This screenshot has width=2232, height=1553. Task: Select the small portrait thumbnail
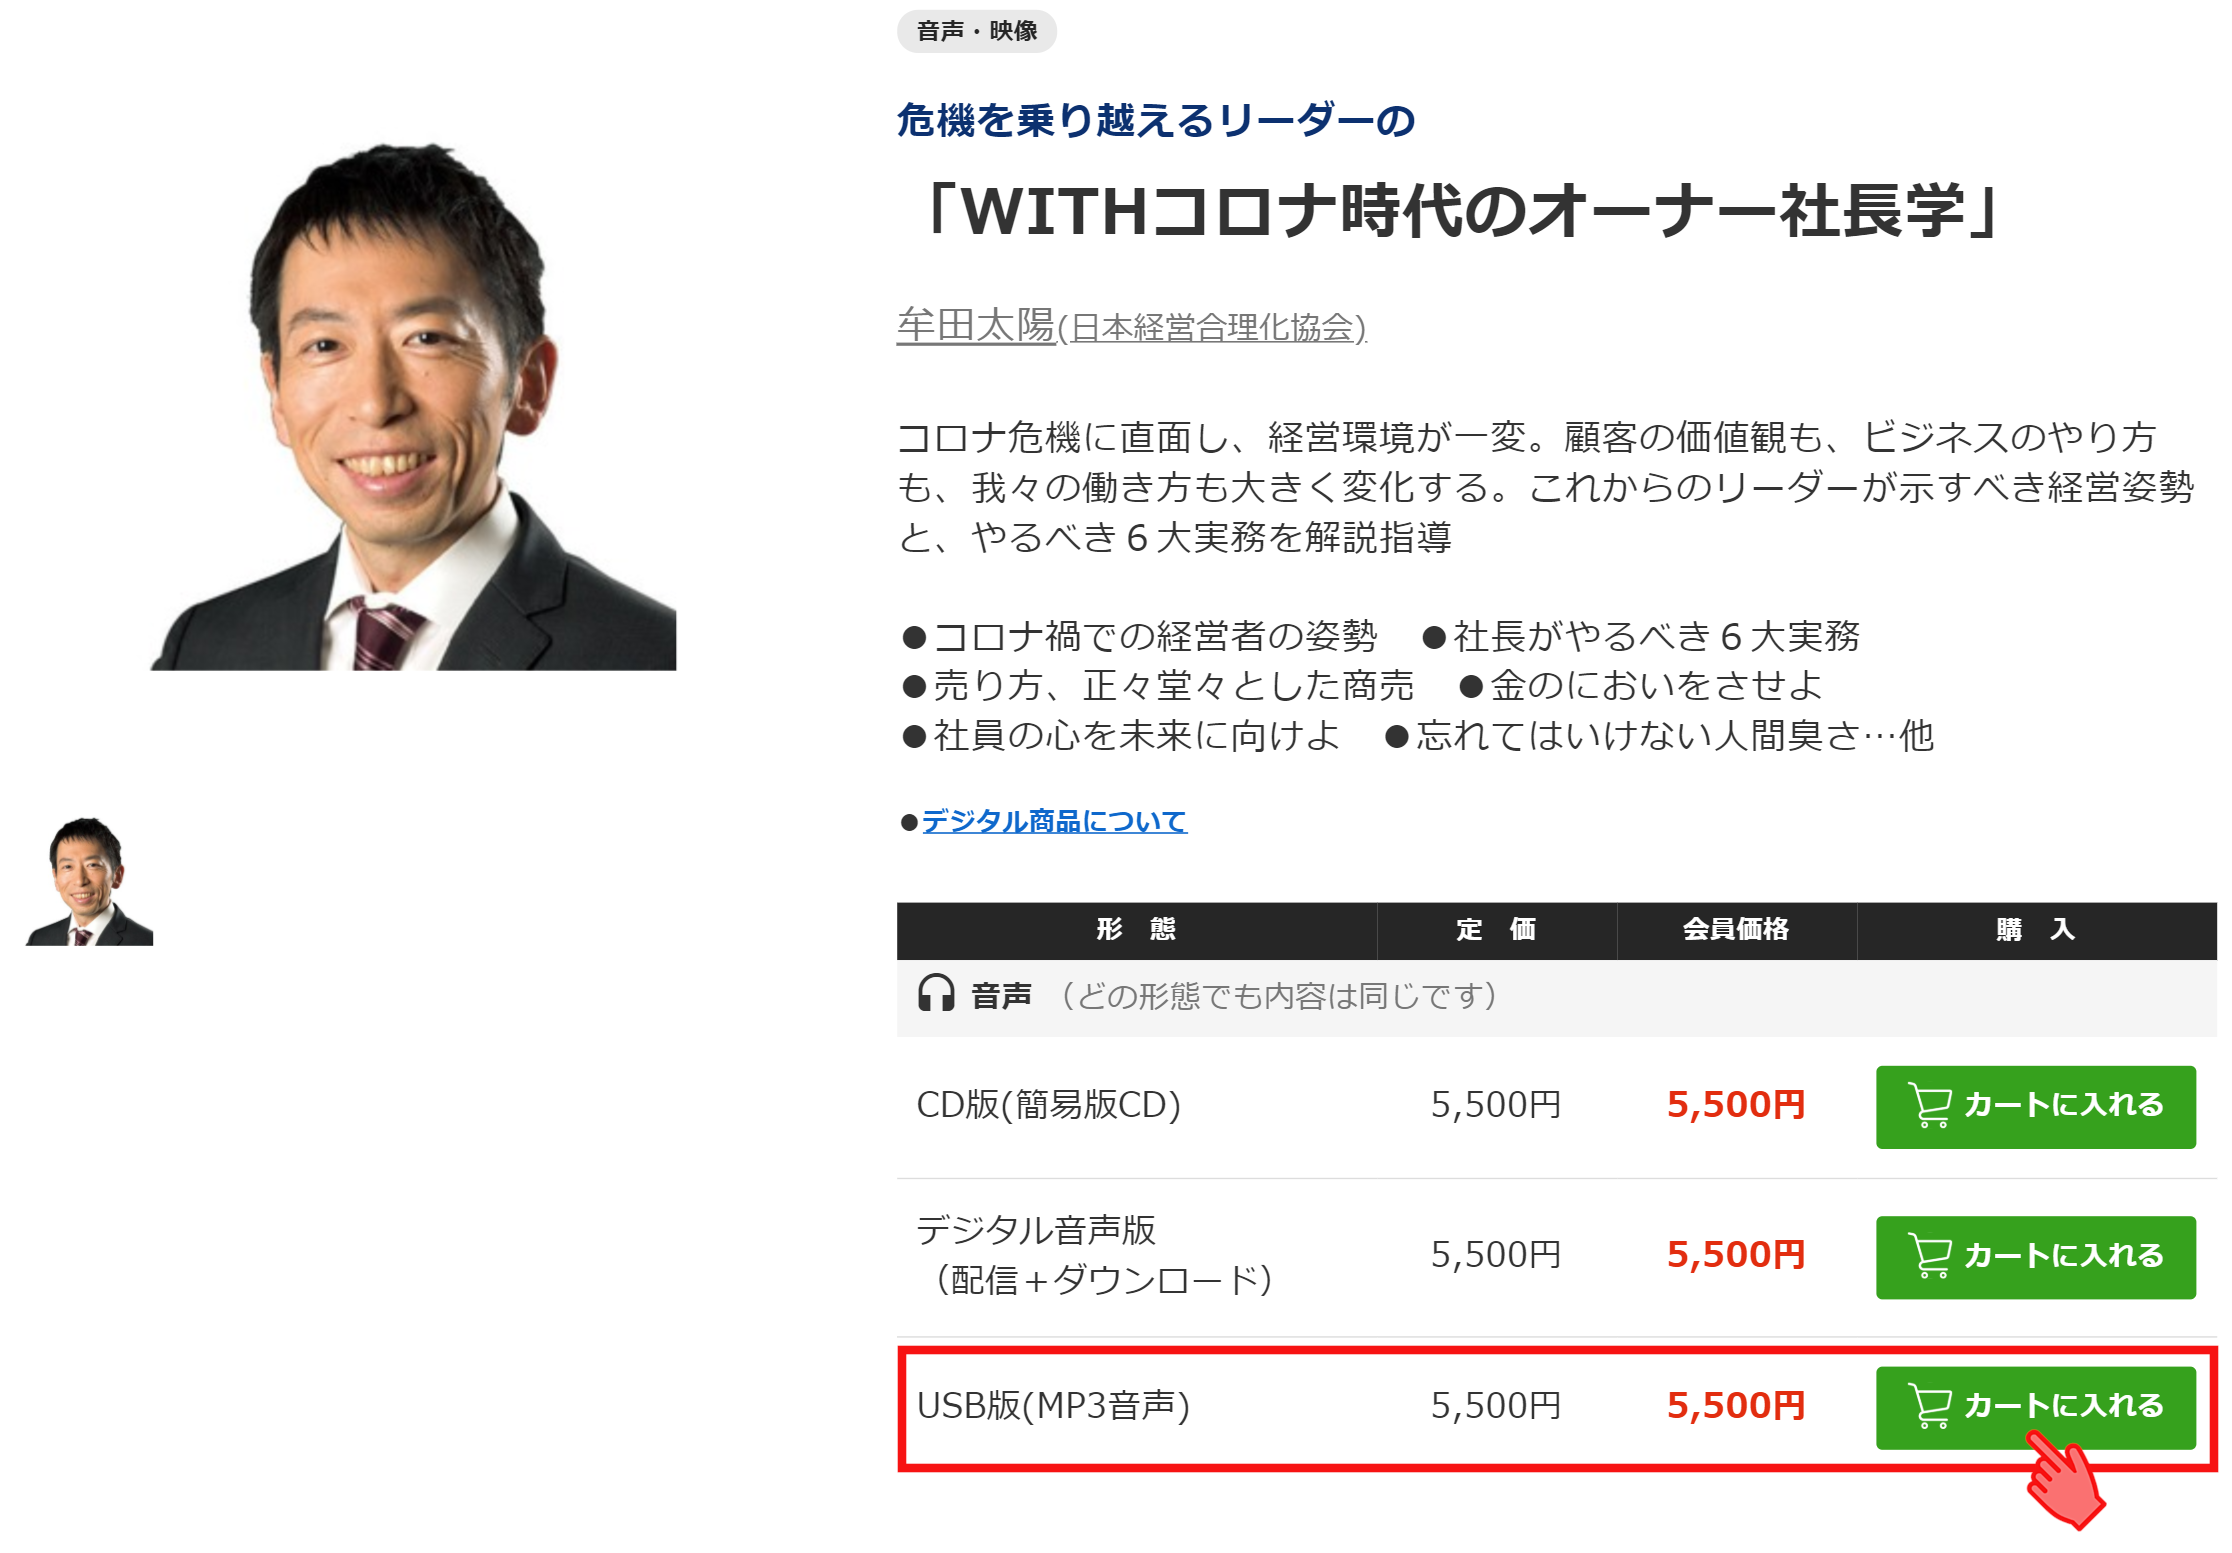(89, 881)
